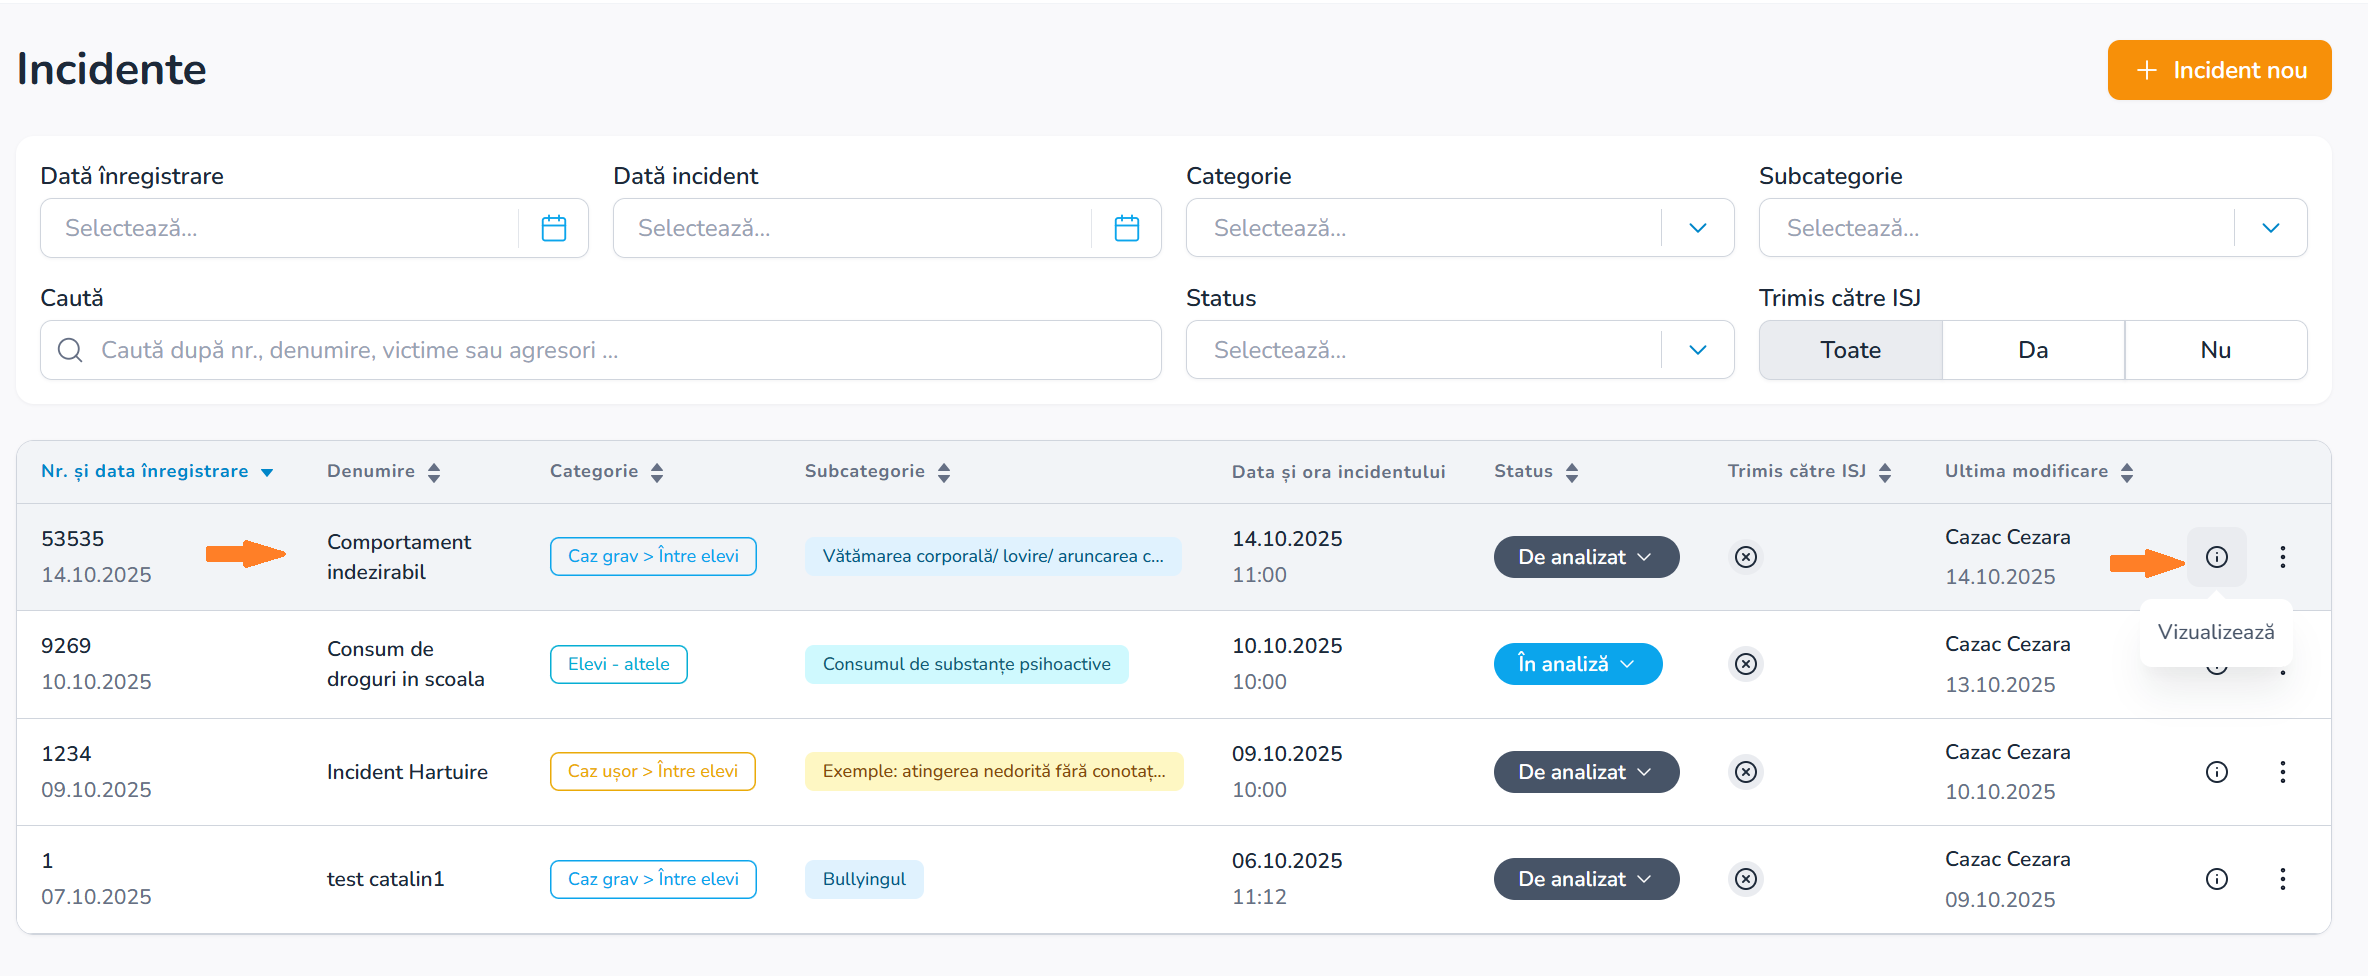Click info icon for incident 53535
Screen dimensions: 2368x976
click(x=2216, y=557)
